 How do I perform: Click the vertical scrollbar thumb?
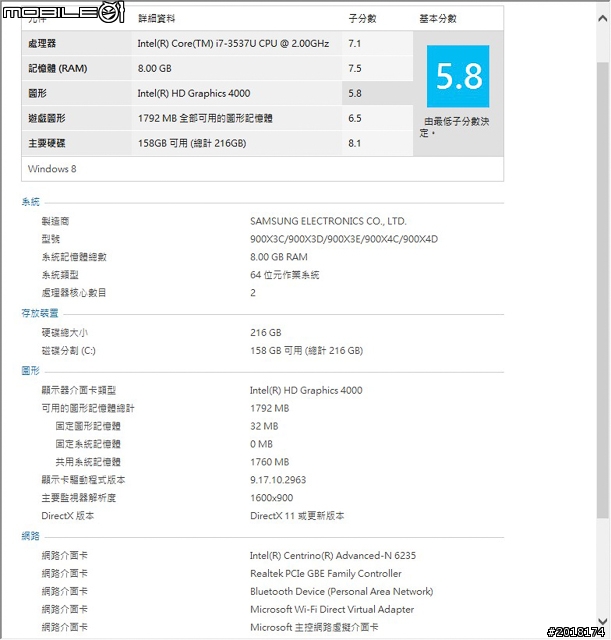602,290
